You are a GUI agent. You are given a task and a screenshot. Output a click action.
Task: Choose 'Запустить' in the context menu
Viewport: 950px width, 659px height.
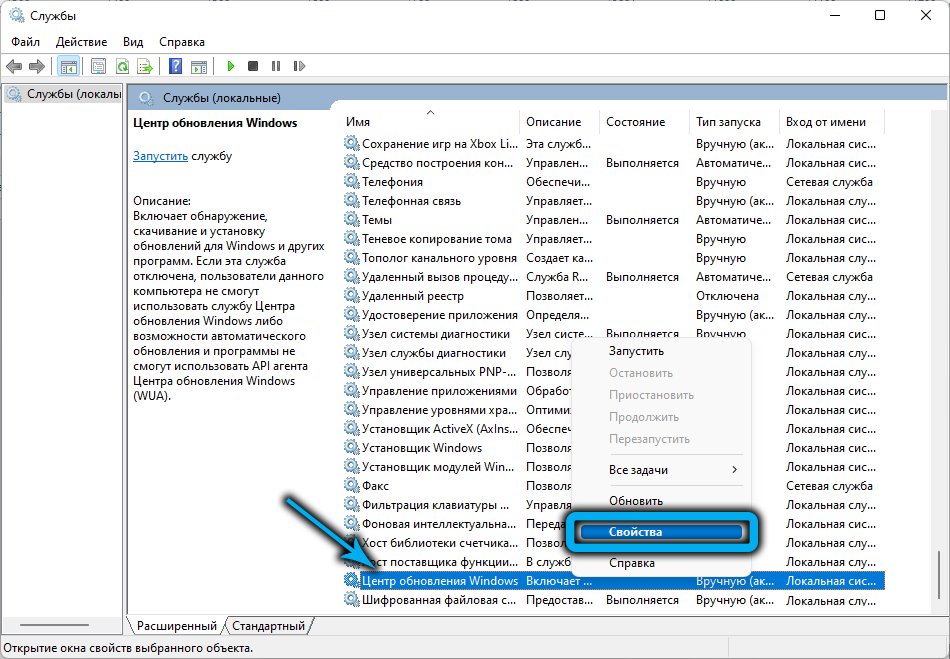coord(636,351)
